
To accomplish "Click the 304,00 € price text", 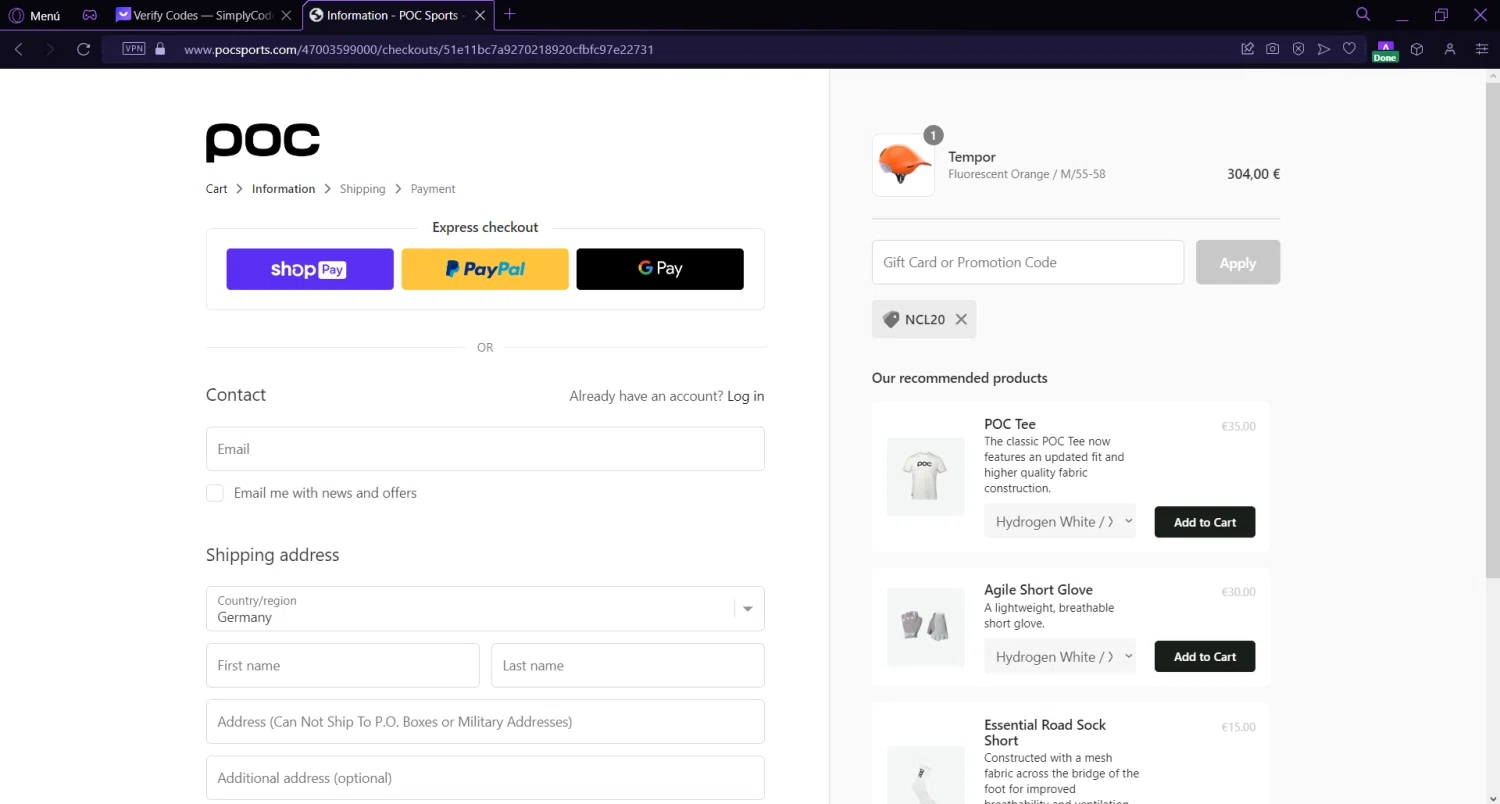I will coord(1253,174).
